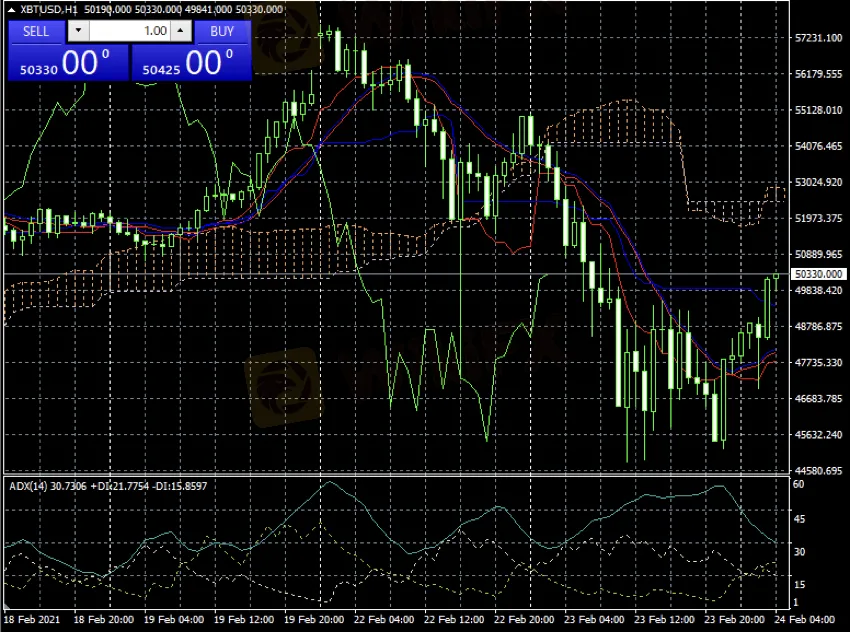This screenshot has height=632, width=850.
Task: Click the 45632.240 price scale label
Action: tap(819, 435)
